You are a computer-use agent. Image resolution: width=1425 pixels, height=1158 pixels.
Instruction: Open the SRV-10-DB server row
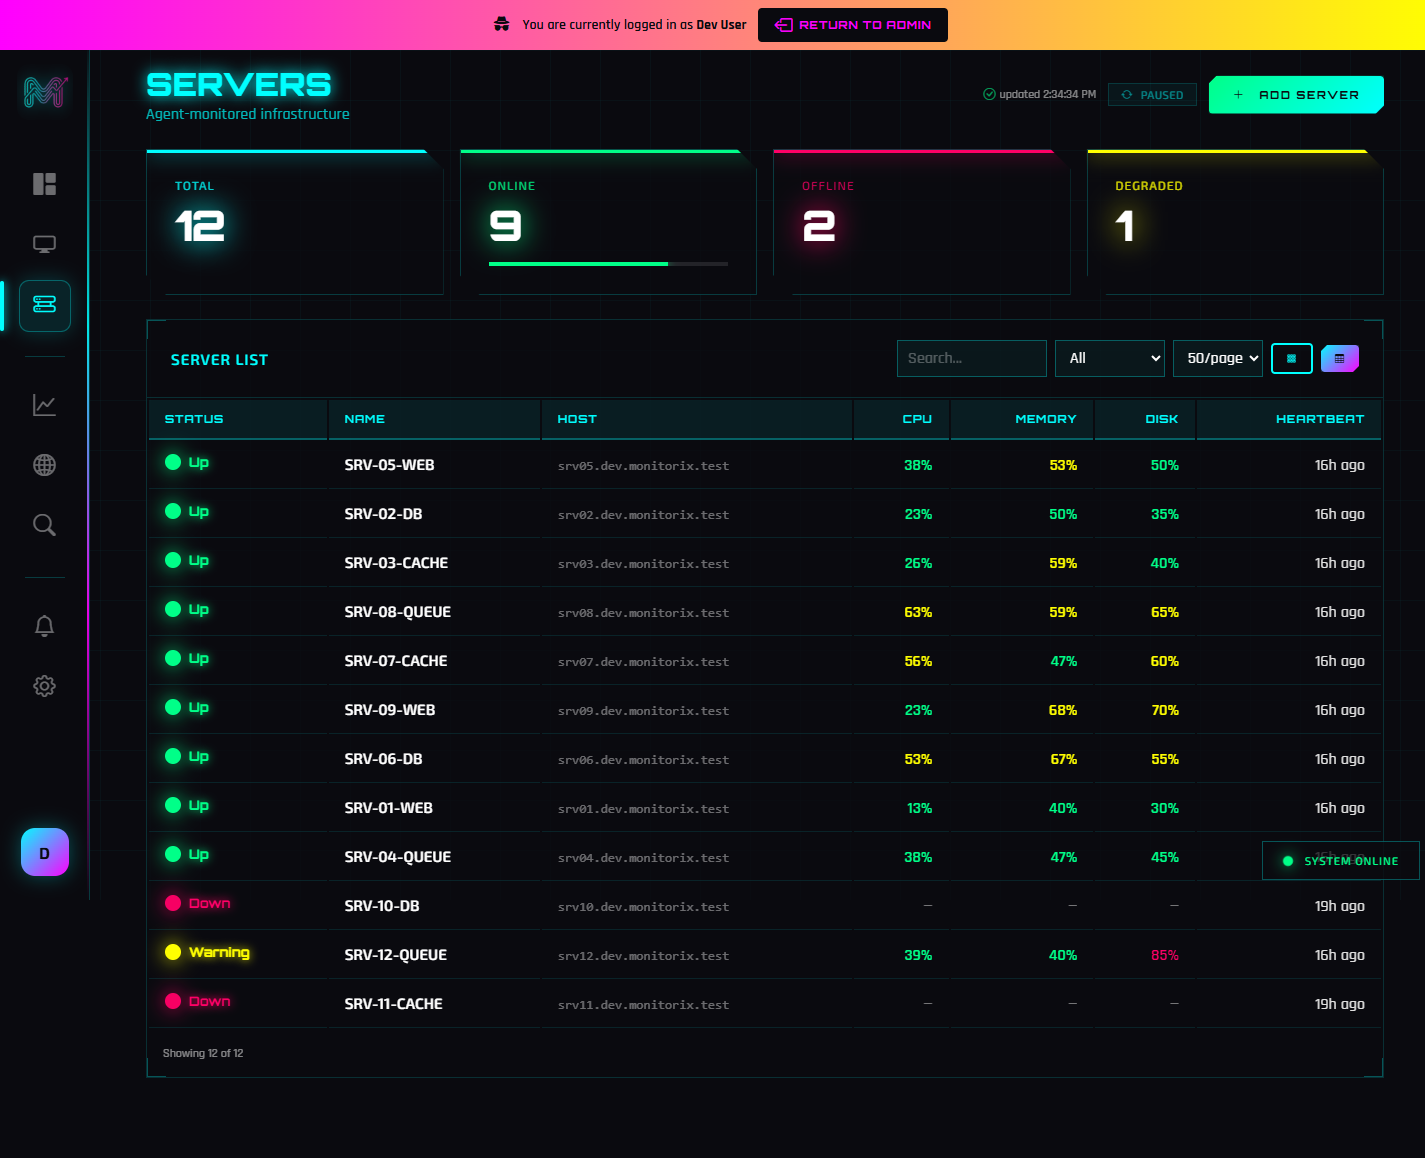click(x=765, y=906)
